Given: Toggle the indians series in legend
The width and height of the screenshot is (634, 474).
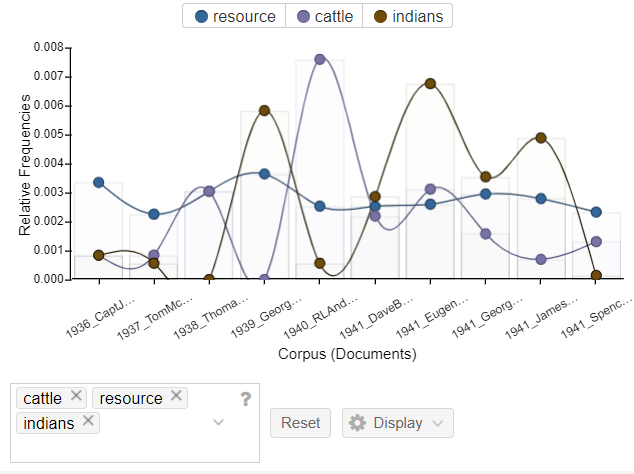Looking at the screenshot, I should 408,16.
